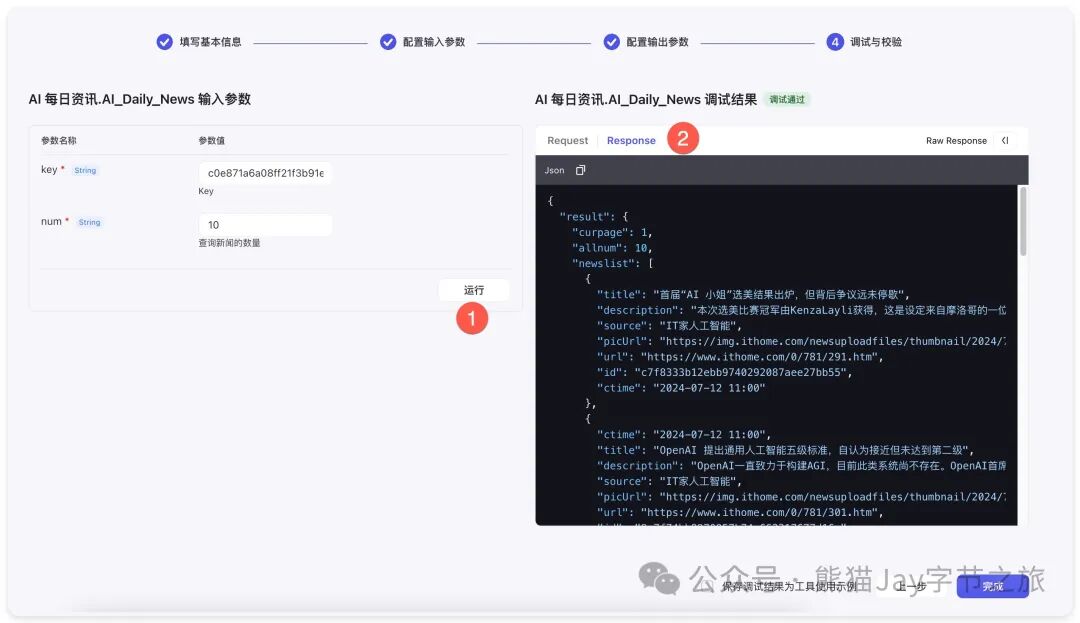
Task: Click the 完成 button
Action: tap(993, 587)
